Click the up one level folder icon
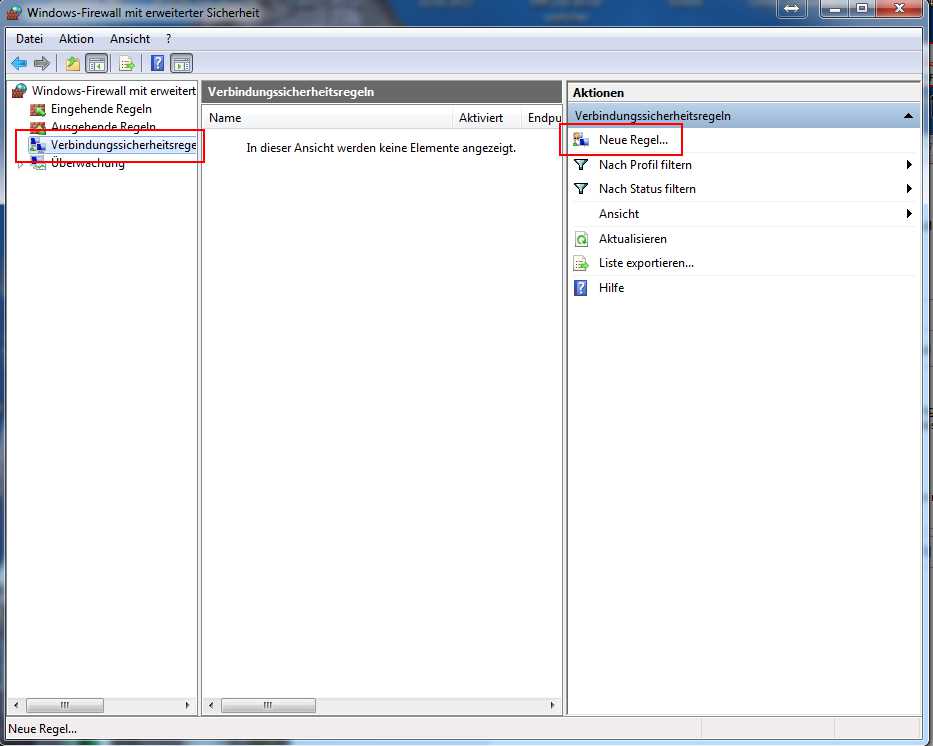933x746 pixels. (x=73, y=63)
